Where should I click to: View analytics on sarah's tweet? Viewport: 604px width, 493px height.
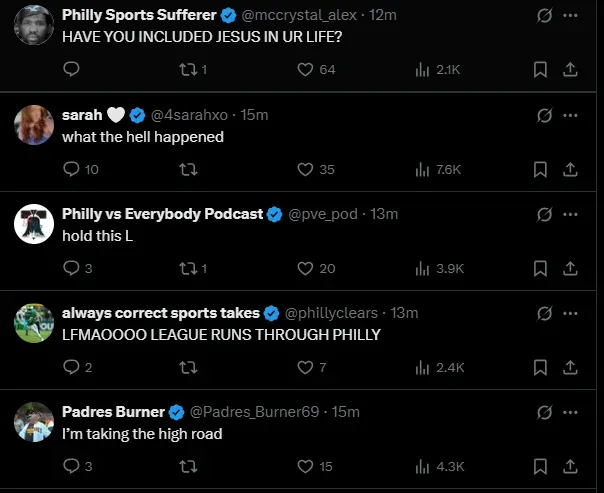tap(422, 169)
